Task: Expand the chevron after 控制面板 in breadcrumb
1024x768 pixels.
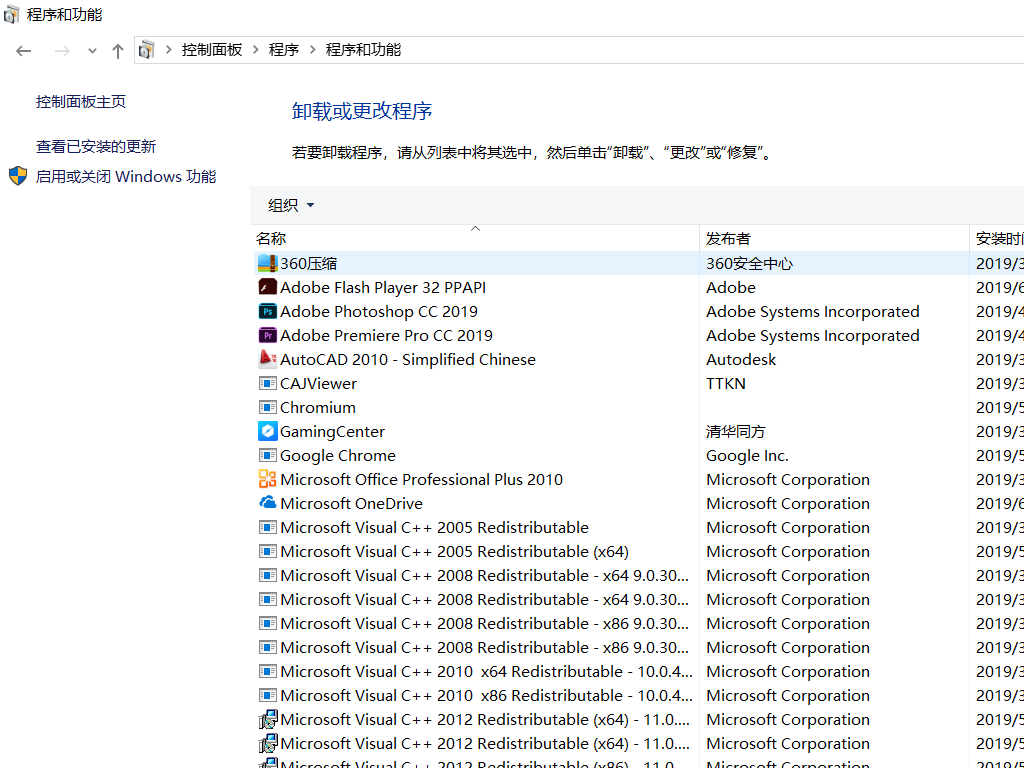Action: (x=256, y=50)
